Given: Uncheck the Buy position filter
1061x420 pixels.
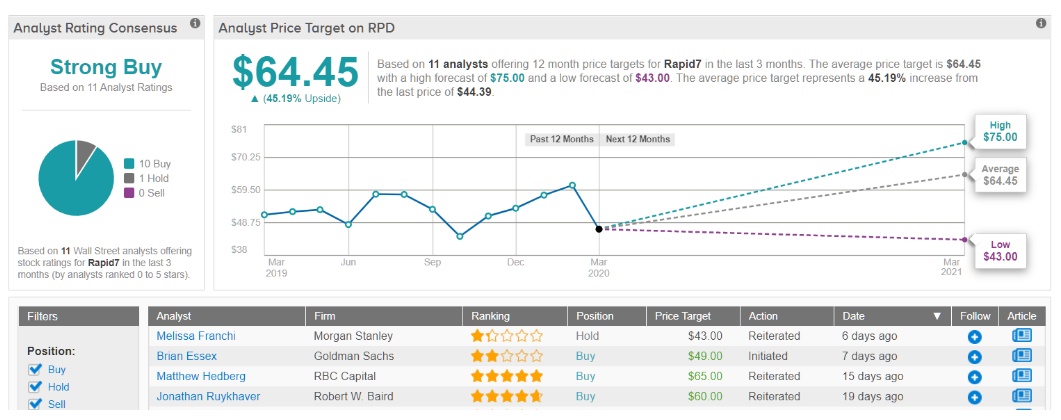Looking at the screenshot, I should 36,369.
